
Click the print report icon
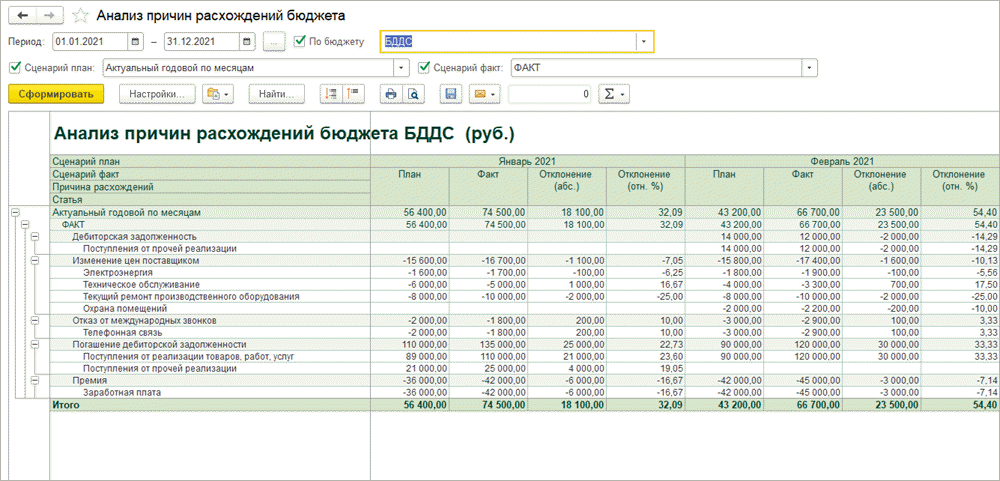coord(391,94)
